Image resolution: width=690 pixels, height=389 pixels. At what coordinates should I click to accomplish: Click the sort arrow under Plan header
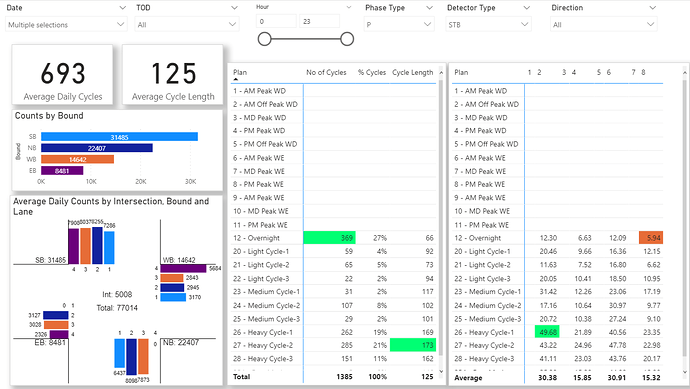pos(235,80)
